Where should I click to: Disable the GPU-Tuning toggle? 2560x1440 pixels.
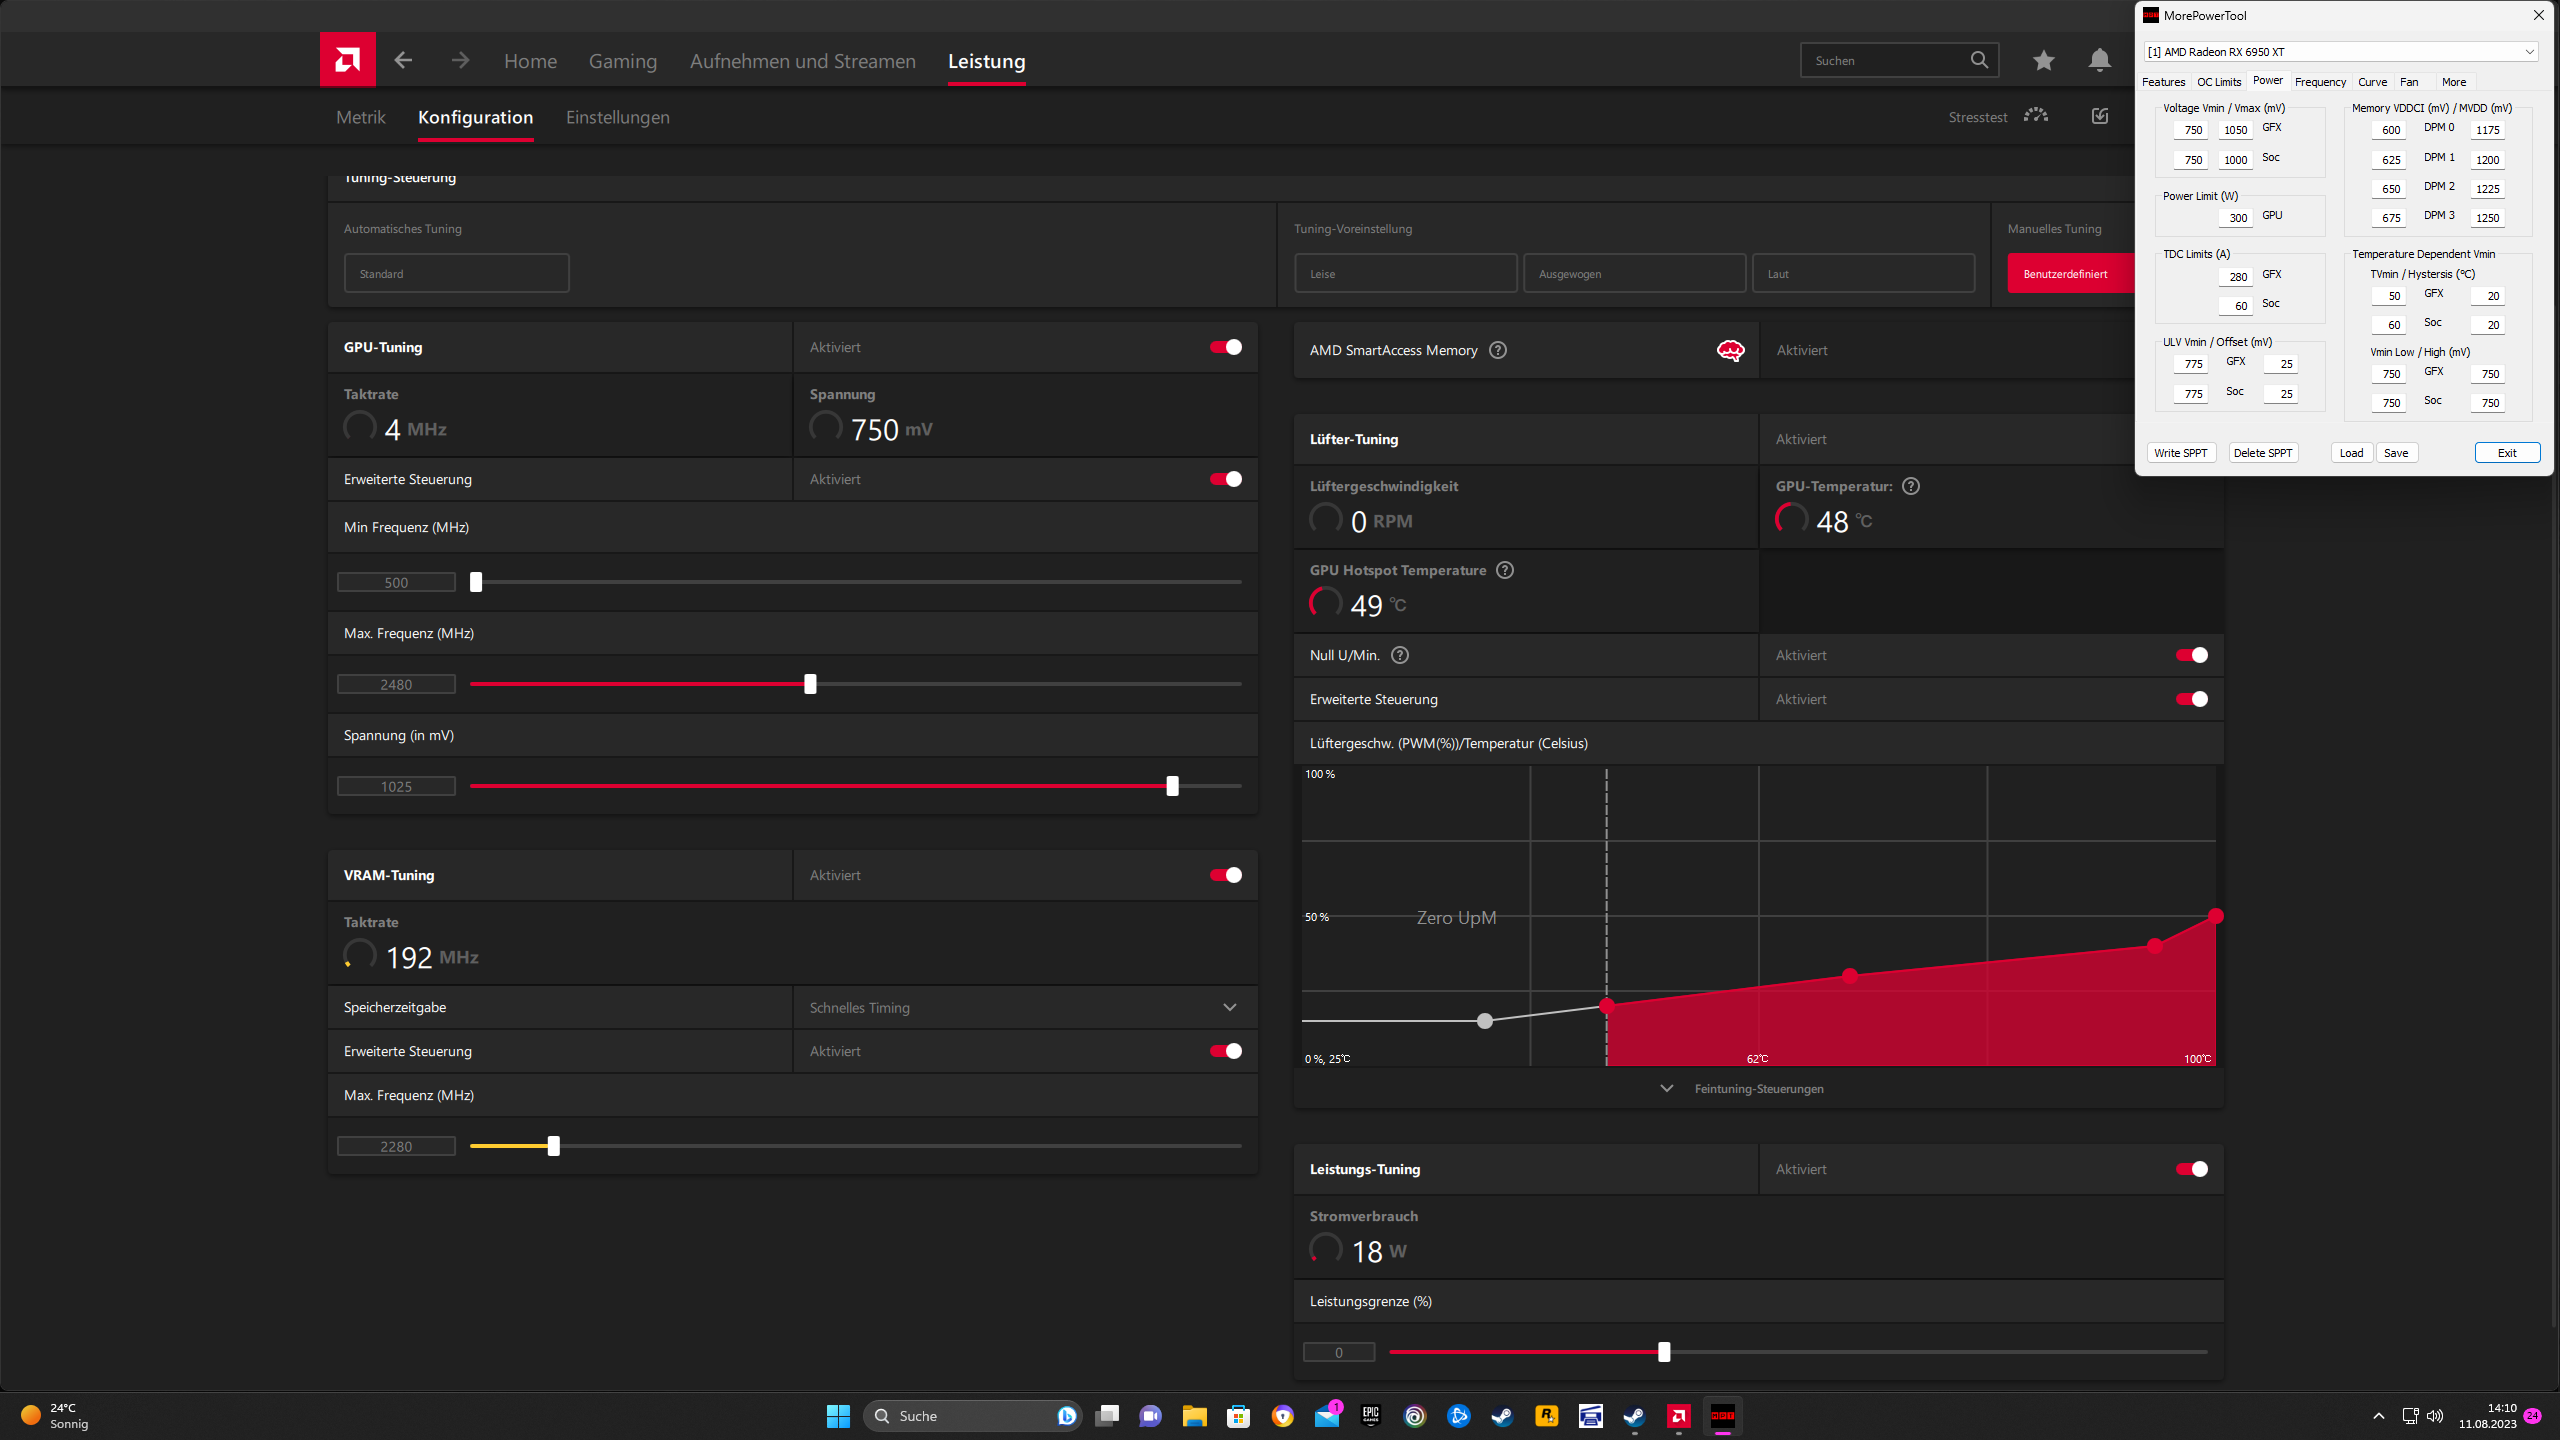pyautogui.click(x=1225, y=347)
